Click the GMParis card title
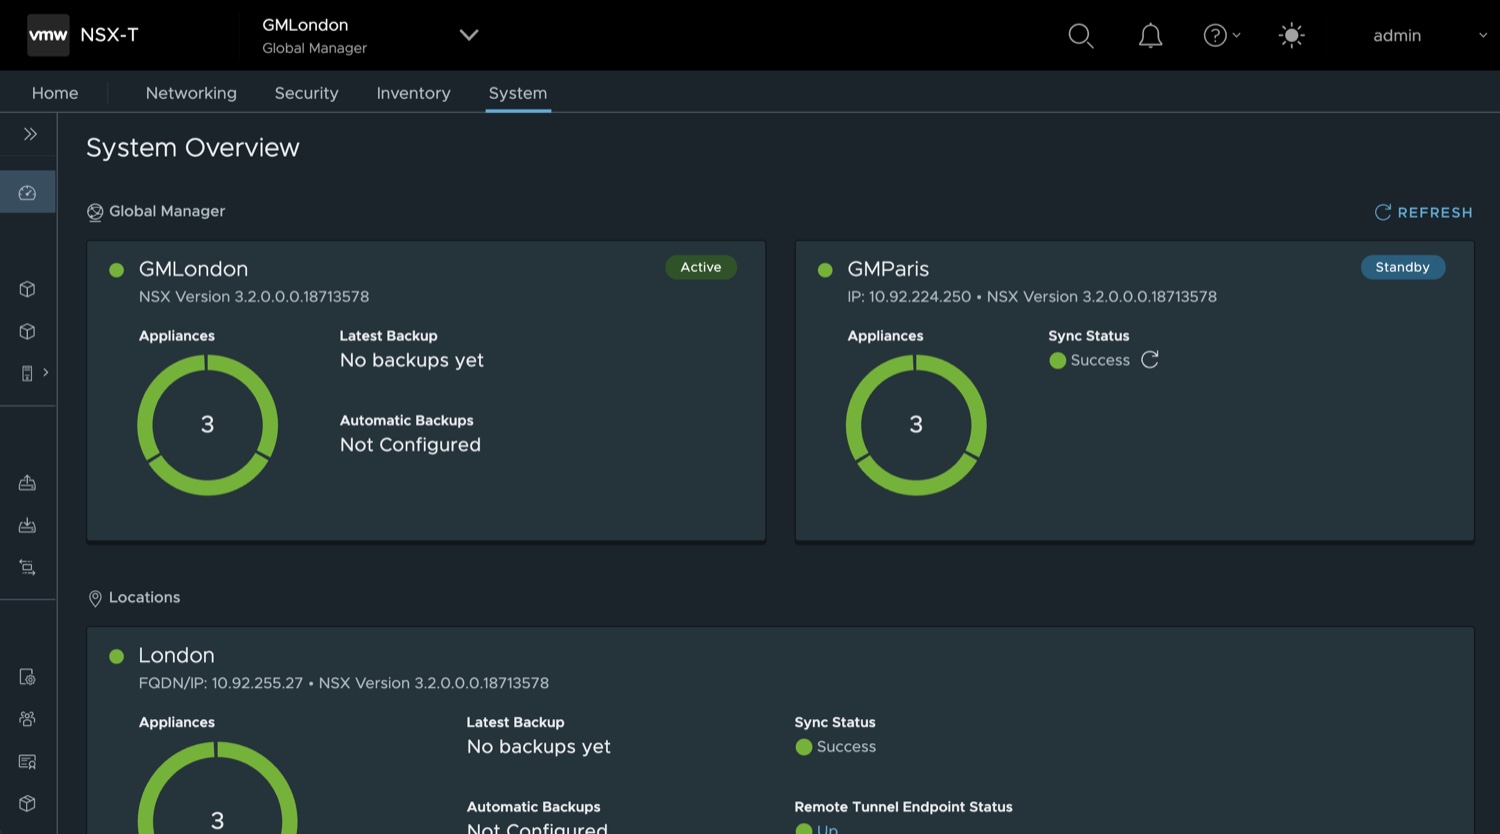The image size is (1500, 834). click(888, 269)
